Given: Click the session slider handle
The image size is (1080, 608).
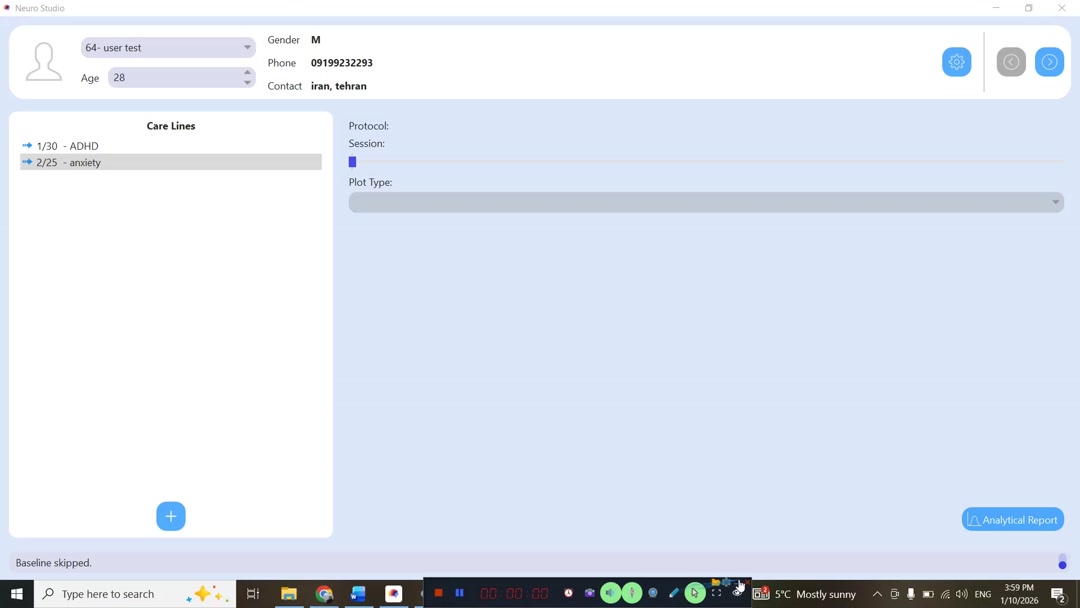Looking at the screenshot, I should 352,162.
